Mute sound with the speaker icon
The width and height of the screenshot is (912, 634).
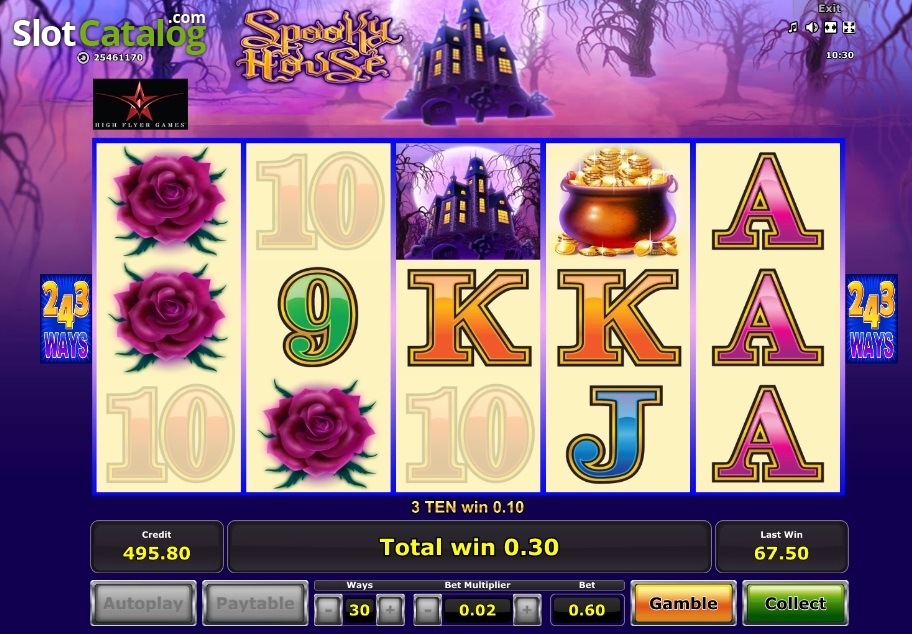(811, 27)
